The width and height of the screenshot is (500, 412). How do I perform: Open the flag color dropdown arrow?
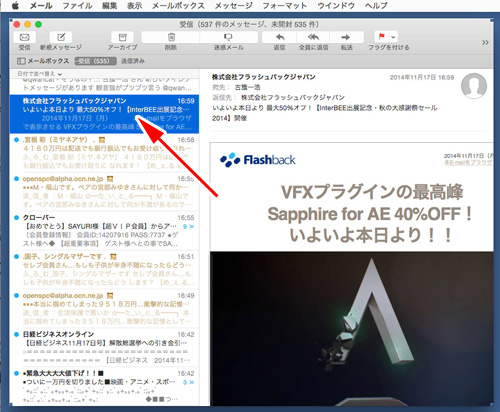(393, 37)
